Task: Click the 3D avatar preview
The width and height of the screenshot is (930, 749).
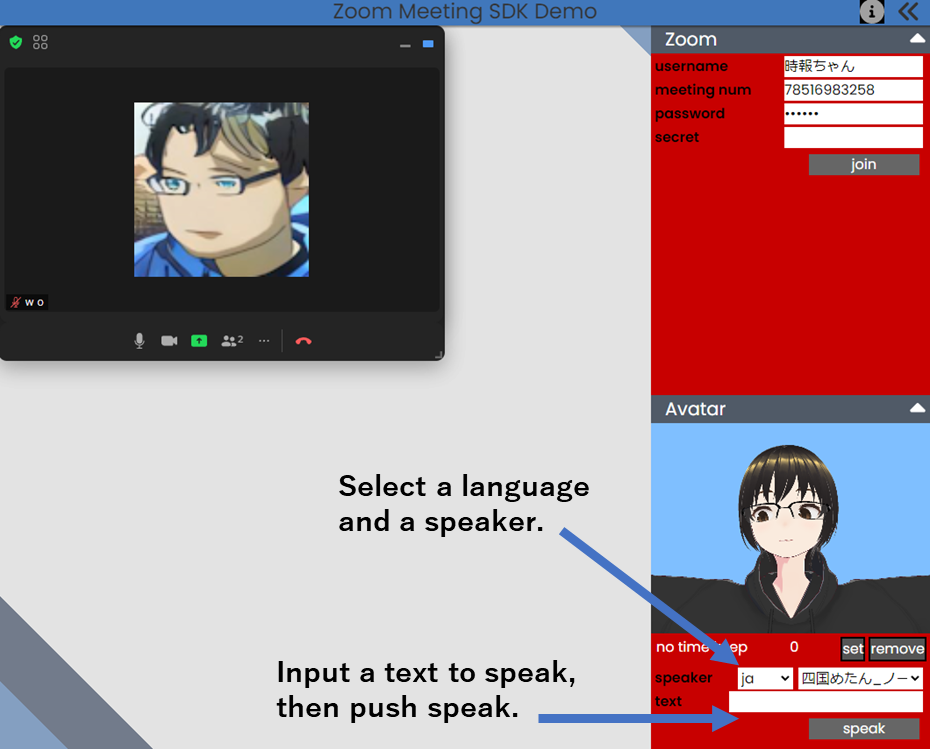Action: pos(790,528)
